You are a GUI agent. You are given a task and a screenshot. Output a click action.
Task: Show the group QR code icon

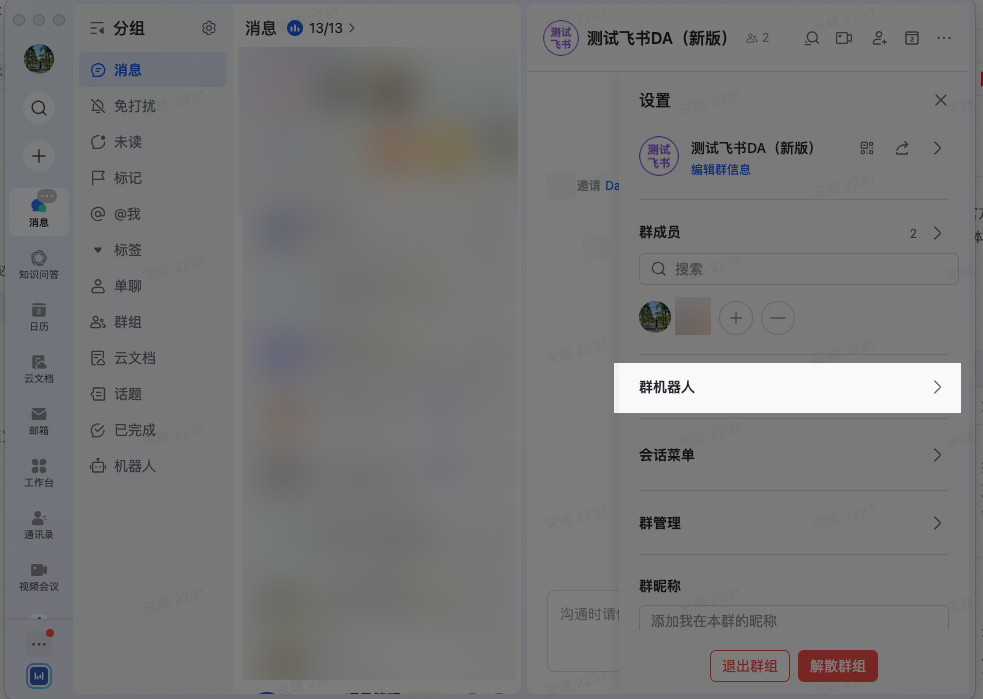tap(867, 148)
